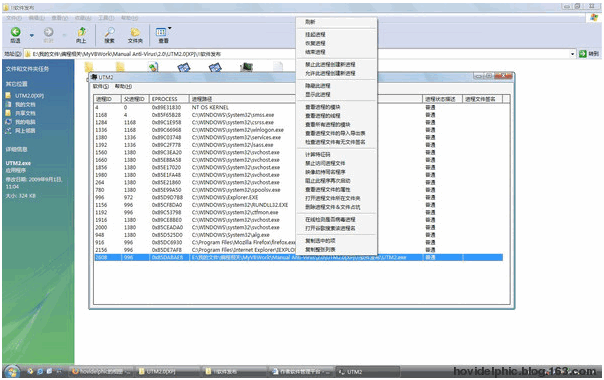Choose 打开进程文件所在文件夹 in the context menu

pyautogui.click(x=333, y=198)
